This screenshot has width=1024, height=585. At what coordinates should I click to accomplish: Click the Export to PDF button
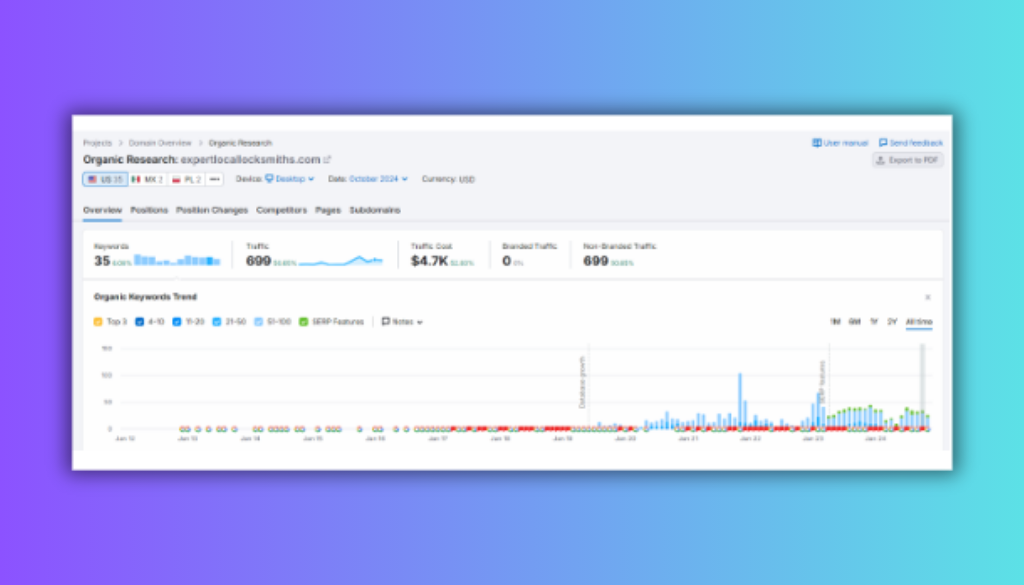click(907, 160)
